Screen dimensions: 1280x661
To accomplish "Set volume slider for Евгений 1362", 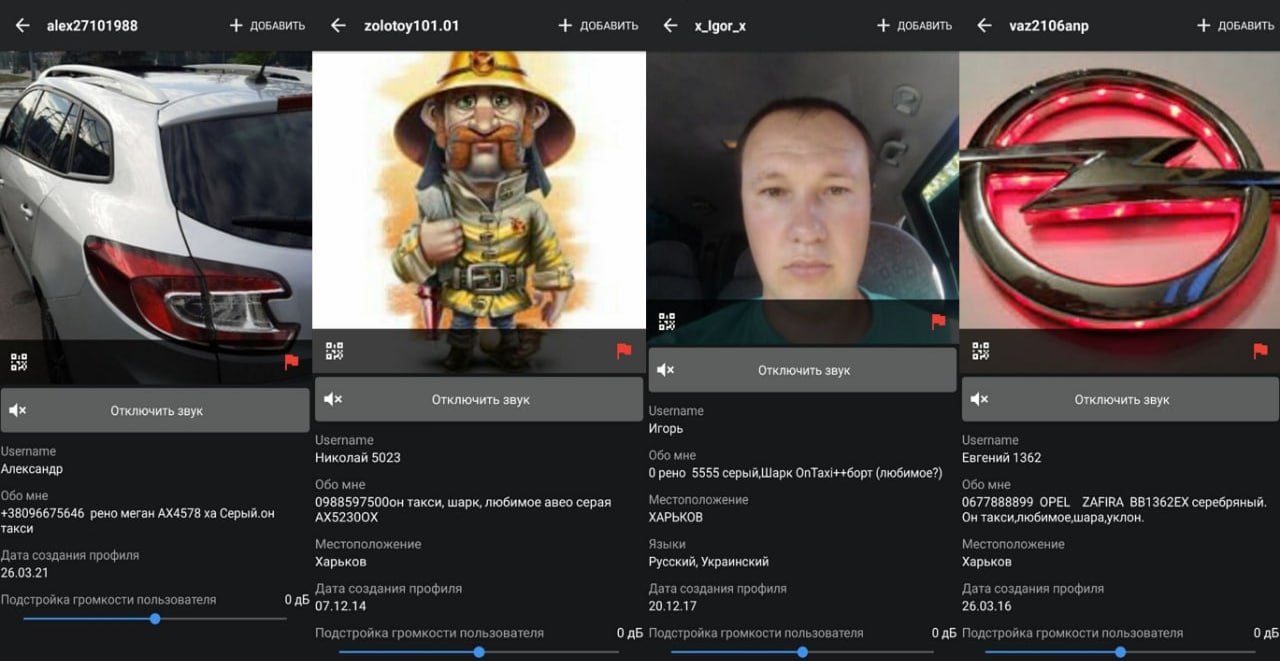I will 1121,652.
